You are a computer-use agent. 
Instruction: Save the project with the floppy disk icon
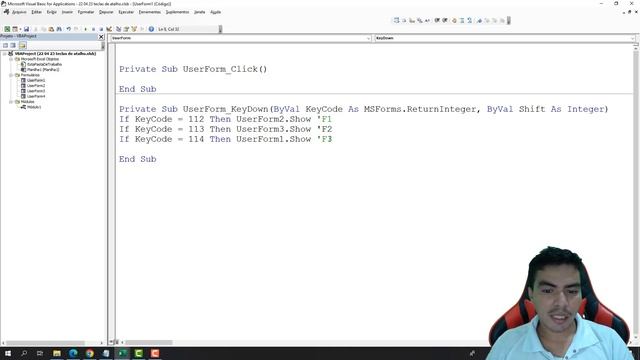click(26, 29)
